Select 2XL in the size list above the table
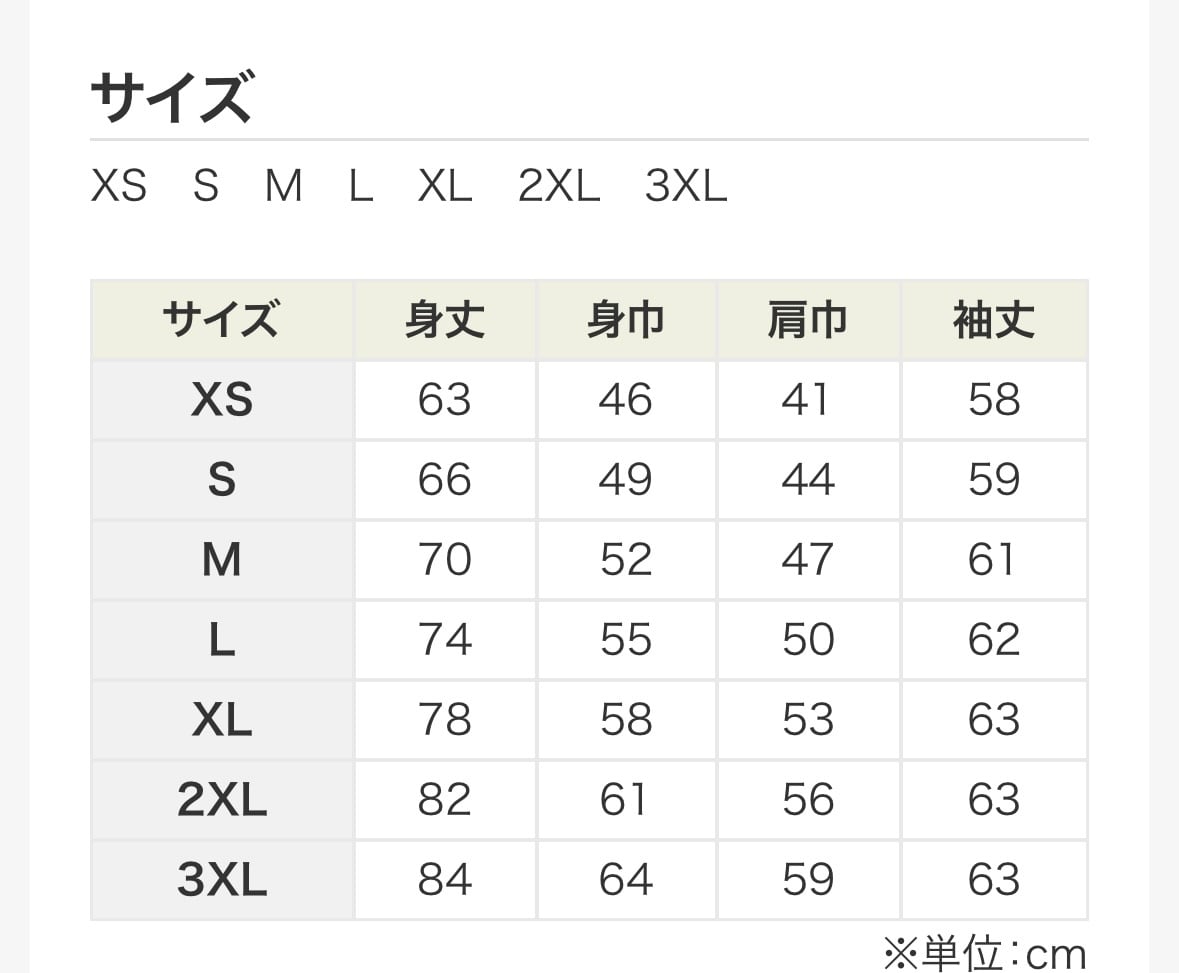1179x973 pixels. 559,186
